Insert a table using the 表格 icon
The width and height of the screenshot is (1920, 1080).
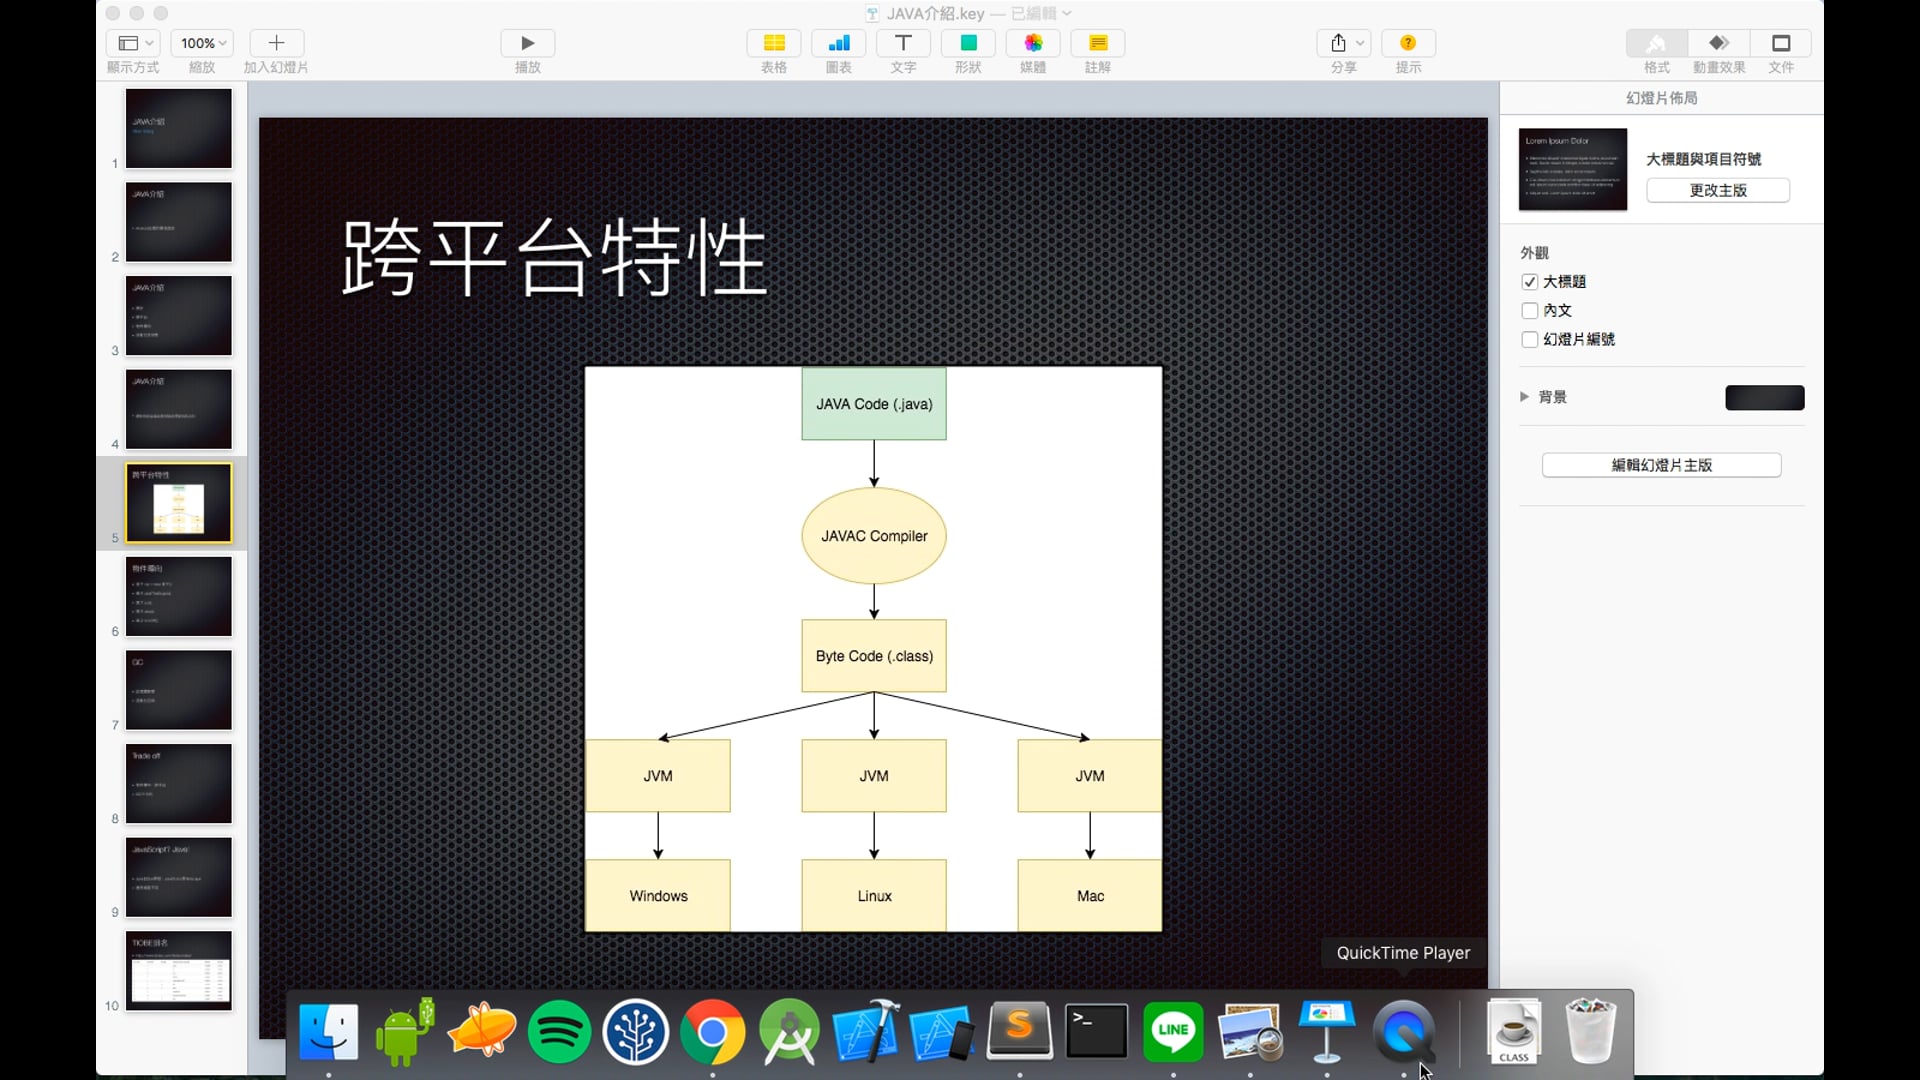tap(773, 43)
